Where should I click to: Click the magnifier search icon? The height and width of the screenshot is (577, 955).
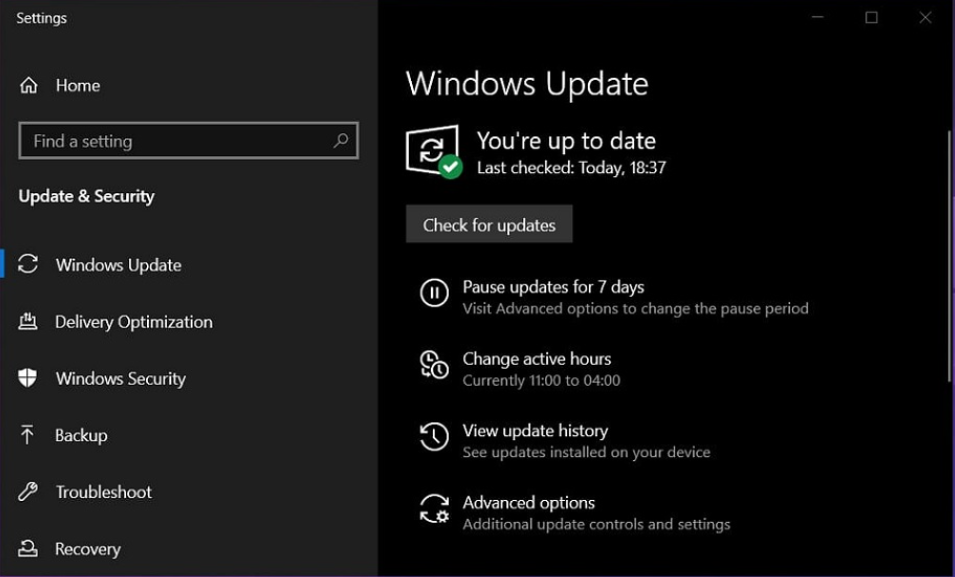[340, 141]
